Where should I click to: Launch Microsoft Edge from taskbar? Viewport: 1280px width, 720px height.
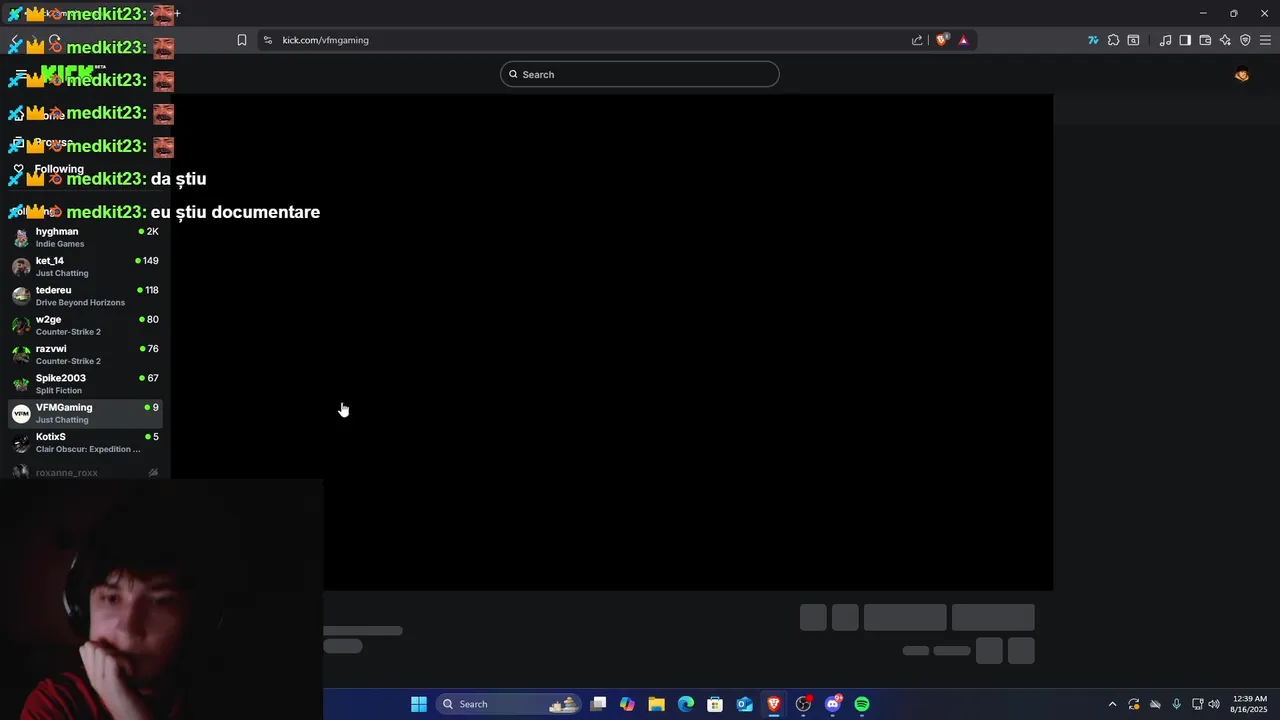(x=686, y=704)
